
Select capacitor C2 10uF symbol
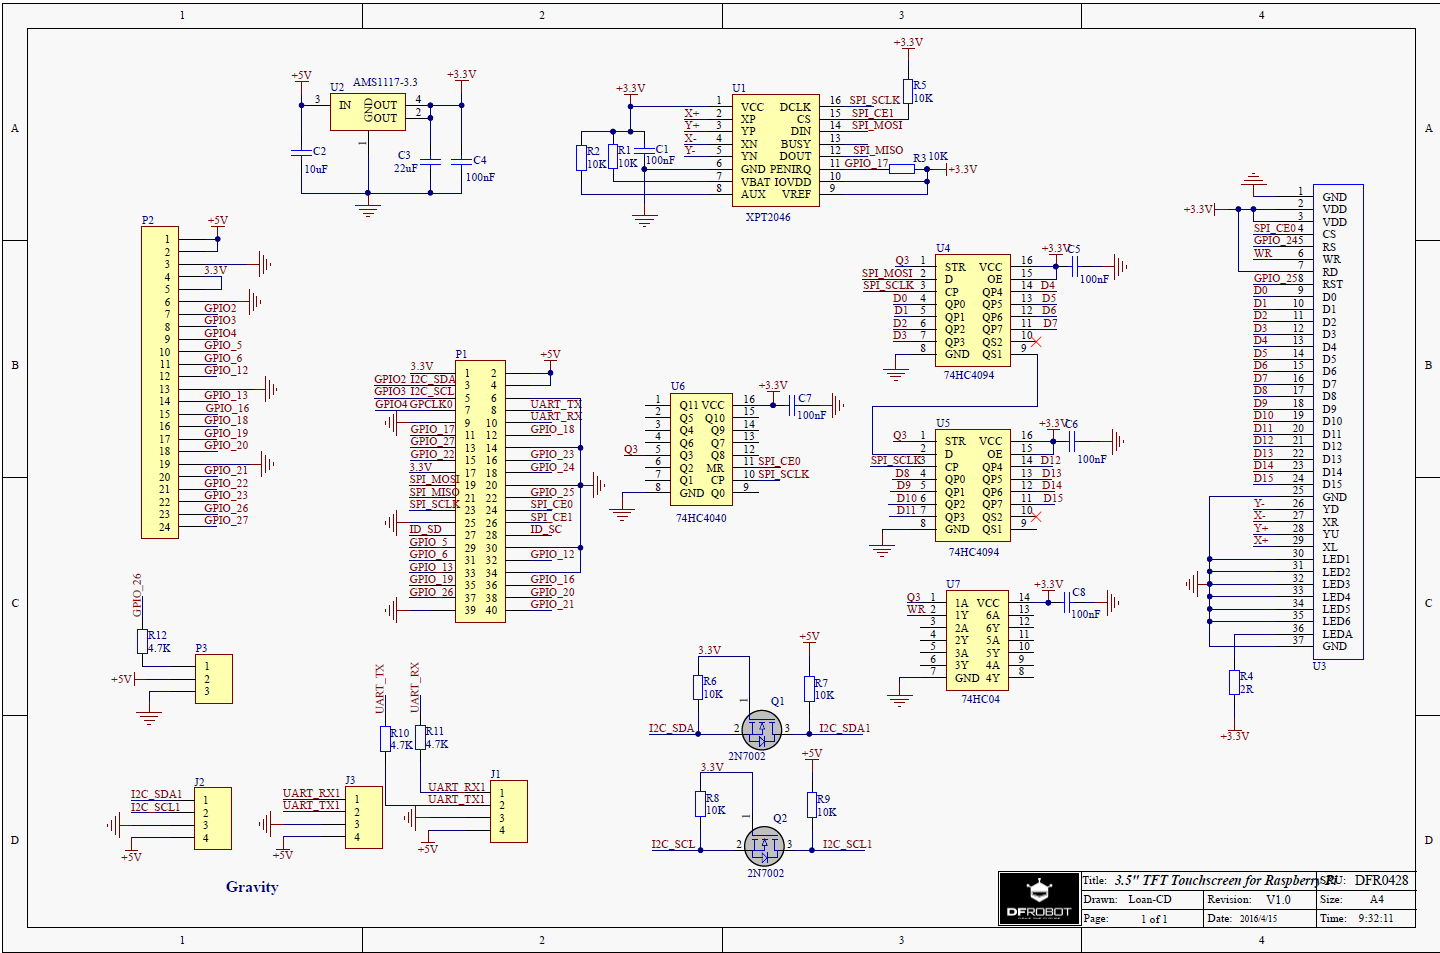pos(300,152)
